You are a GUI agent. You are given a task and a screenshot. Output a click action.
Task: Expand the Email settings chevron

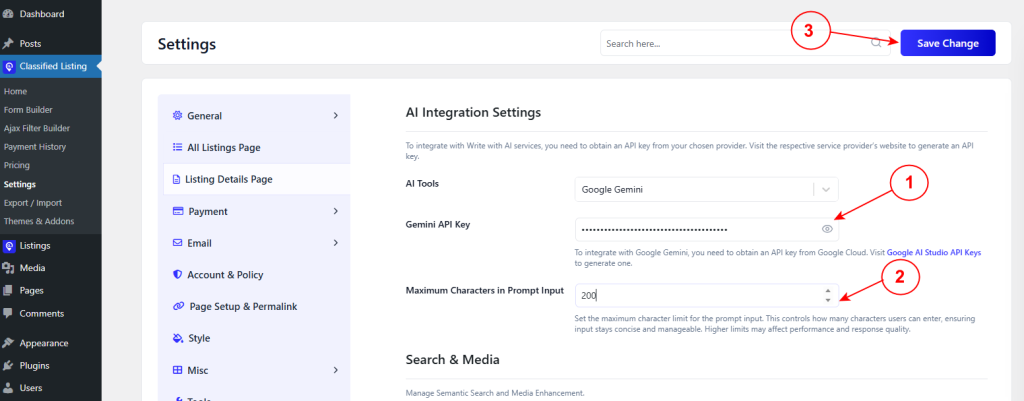pyautogui.click(x=336, y=243)
